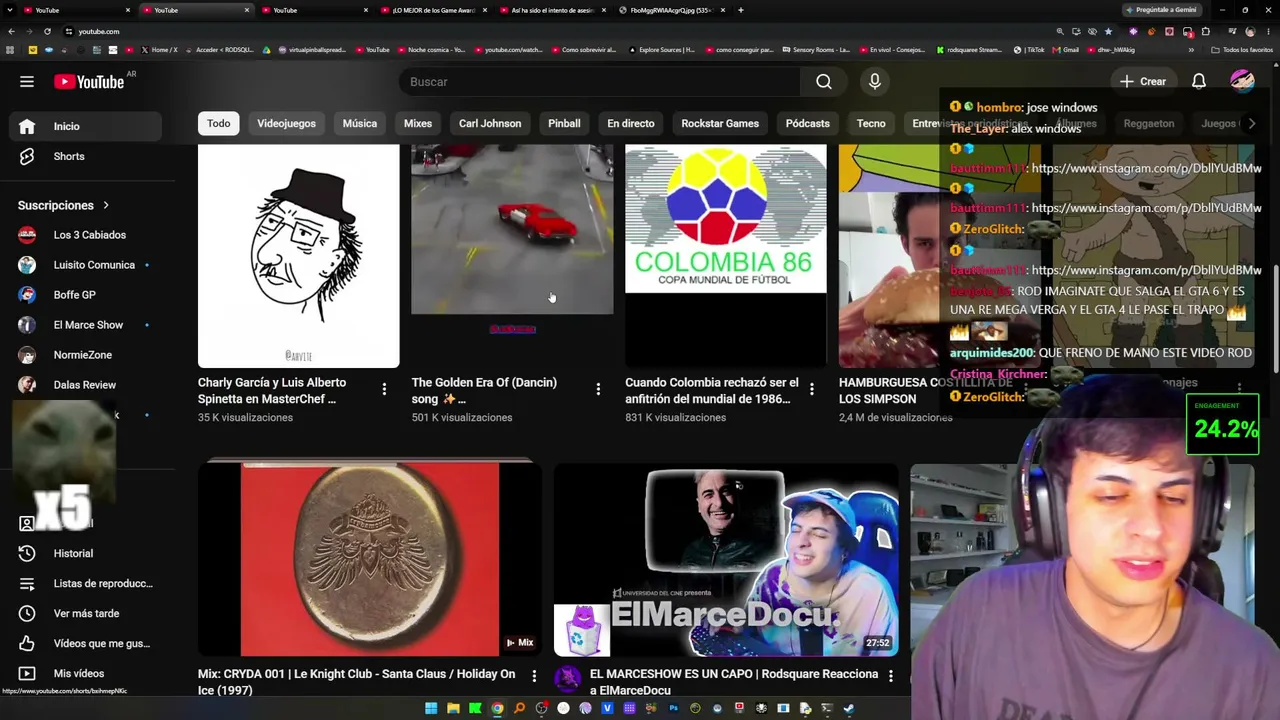Filter feed by Videojuegos chip
Image resolution: width=1280 pixels, height=720 pixels.
coord(286,123)
